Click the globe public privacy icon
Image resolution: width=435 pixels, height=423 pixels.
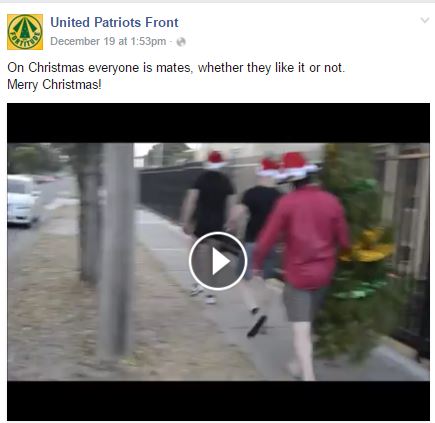(x=181, y=42)
